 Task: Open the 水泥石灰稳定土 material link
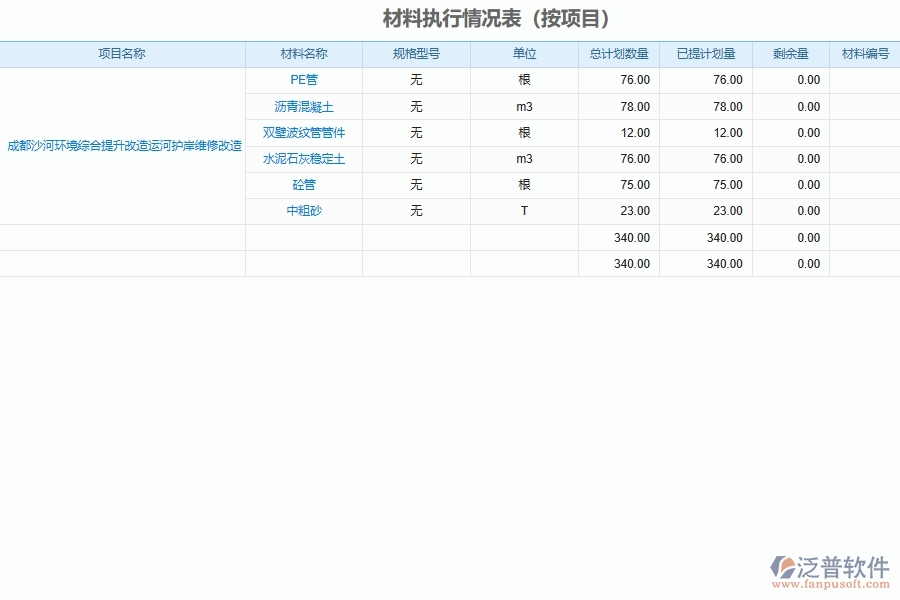pyautogui.click(x=301, y=158)
